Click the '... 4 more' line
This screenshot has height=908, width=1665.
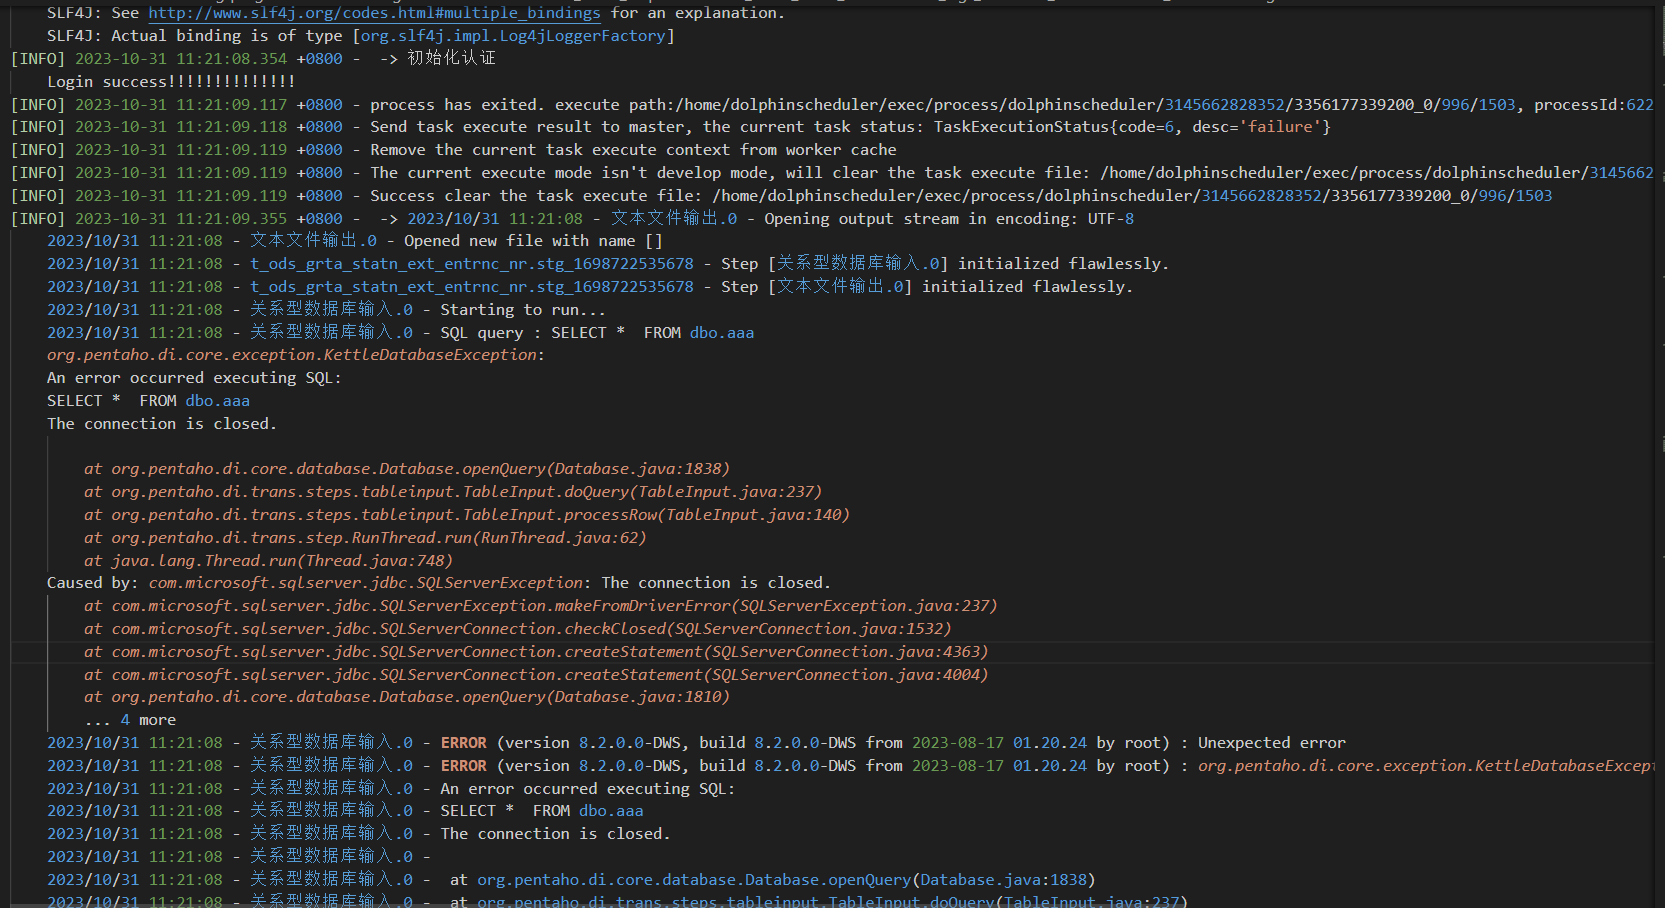(130, 720)
